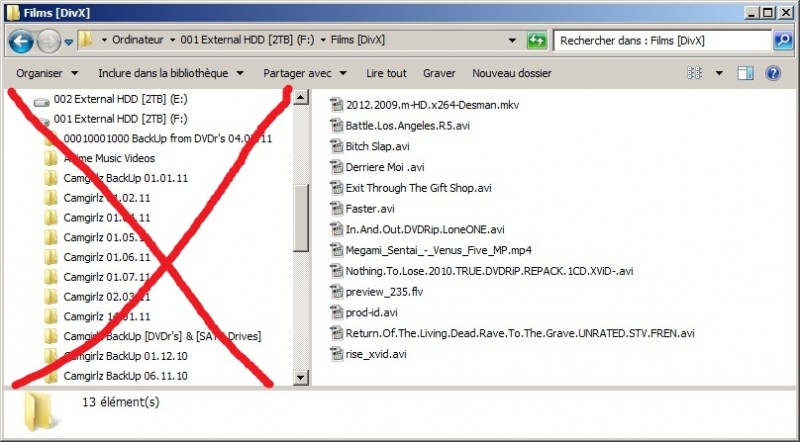The height and width of the screenshot is (442, 800).
Task: Open Inclure dans la bibliothèque menu
Action: click(x=171, y=73)
